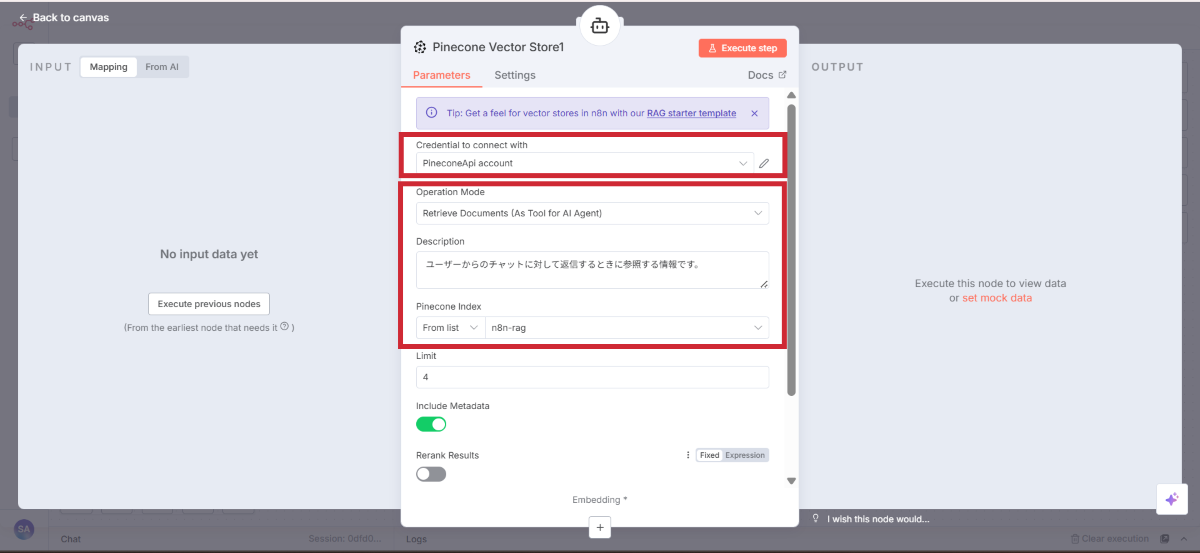This screenshot has width=1200, height=553.
Task: Enable the Rerank Results toggle
Action: [x=431, y=474]
